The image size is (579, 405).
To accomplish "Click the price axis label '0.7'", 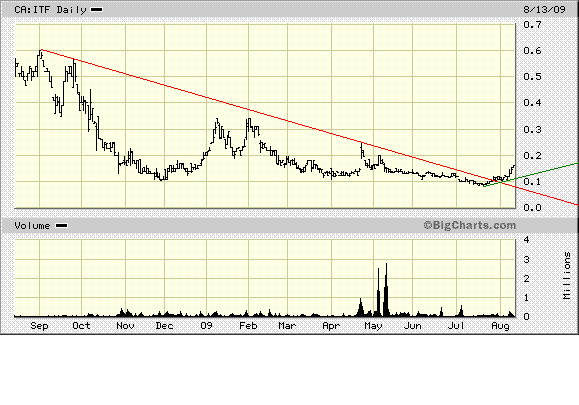I will coord(532,24).
